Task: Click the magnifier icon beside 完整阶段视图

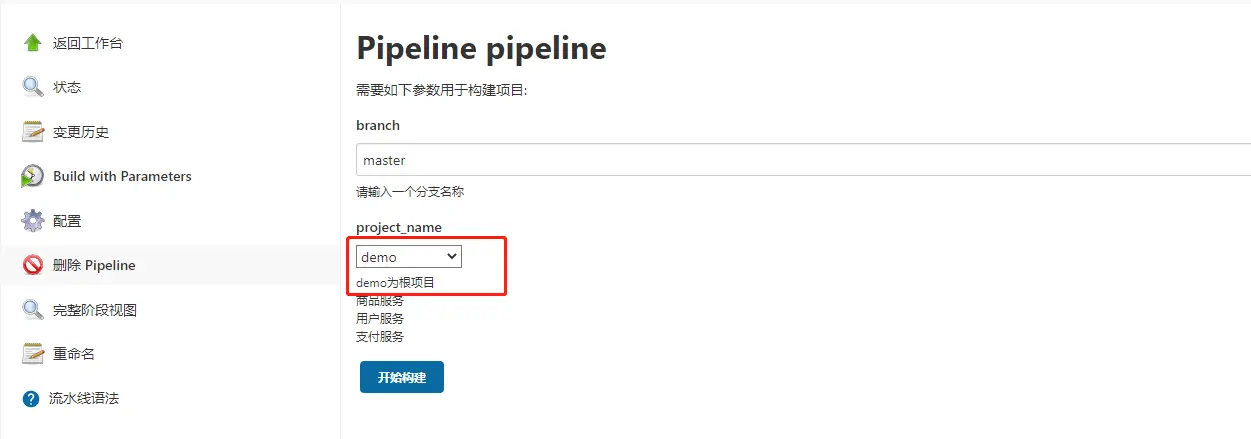Action: tap(33, 310)
